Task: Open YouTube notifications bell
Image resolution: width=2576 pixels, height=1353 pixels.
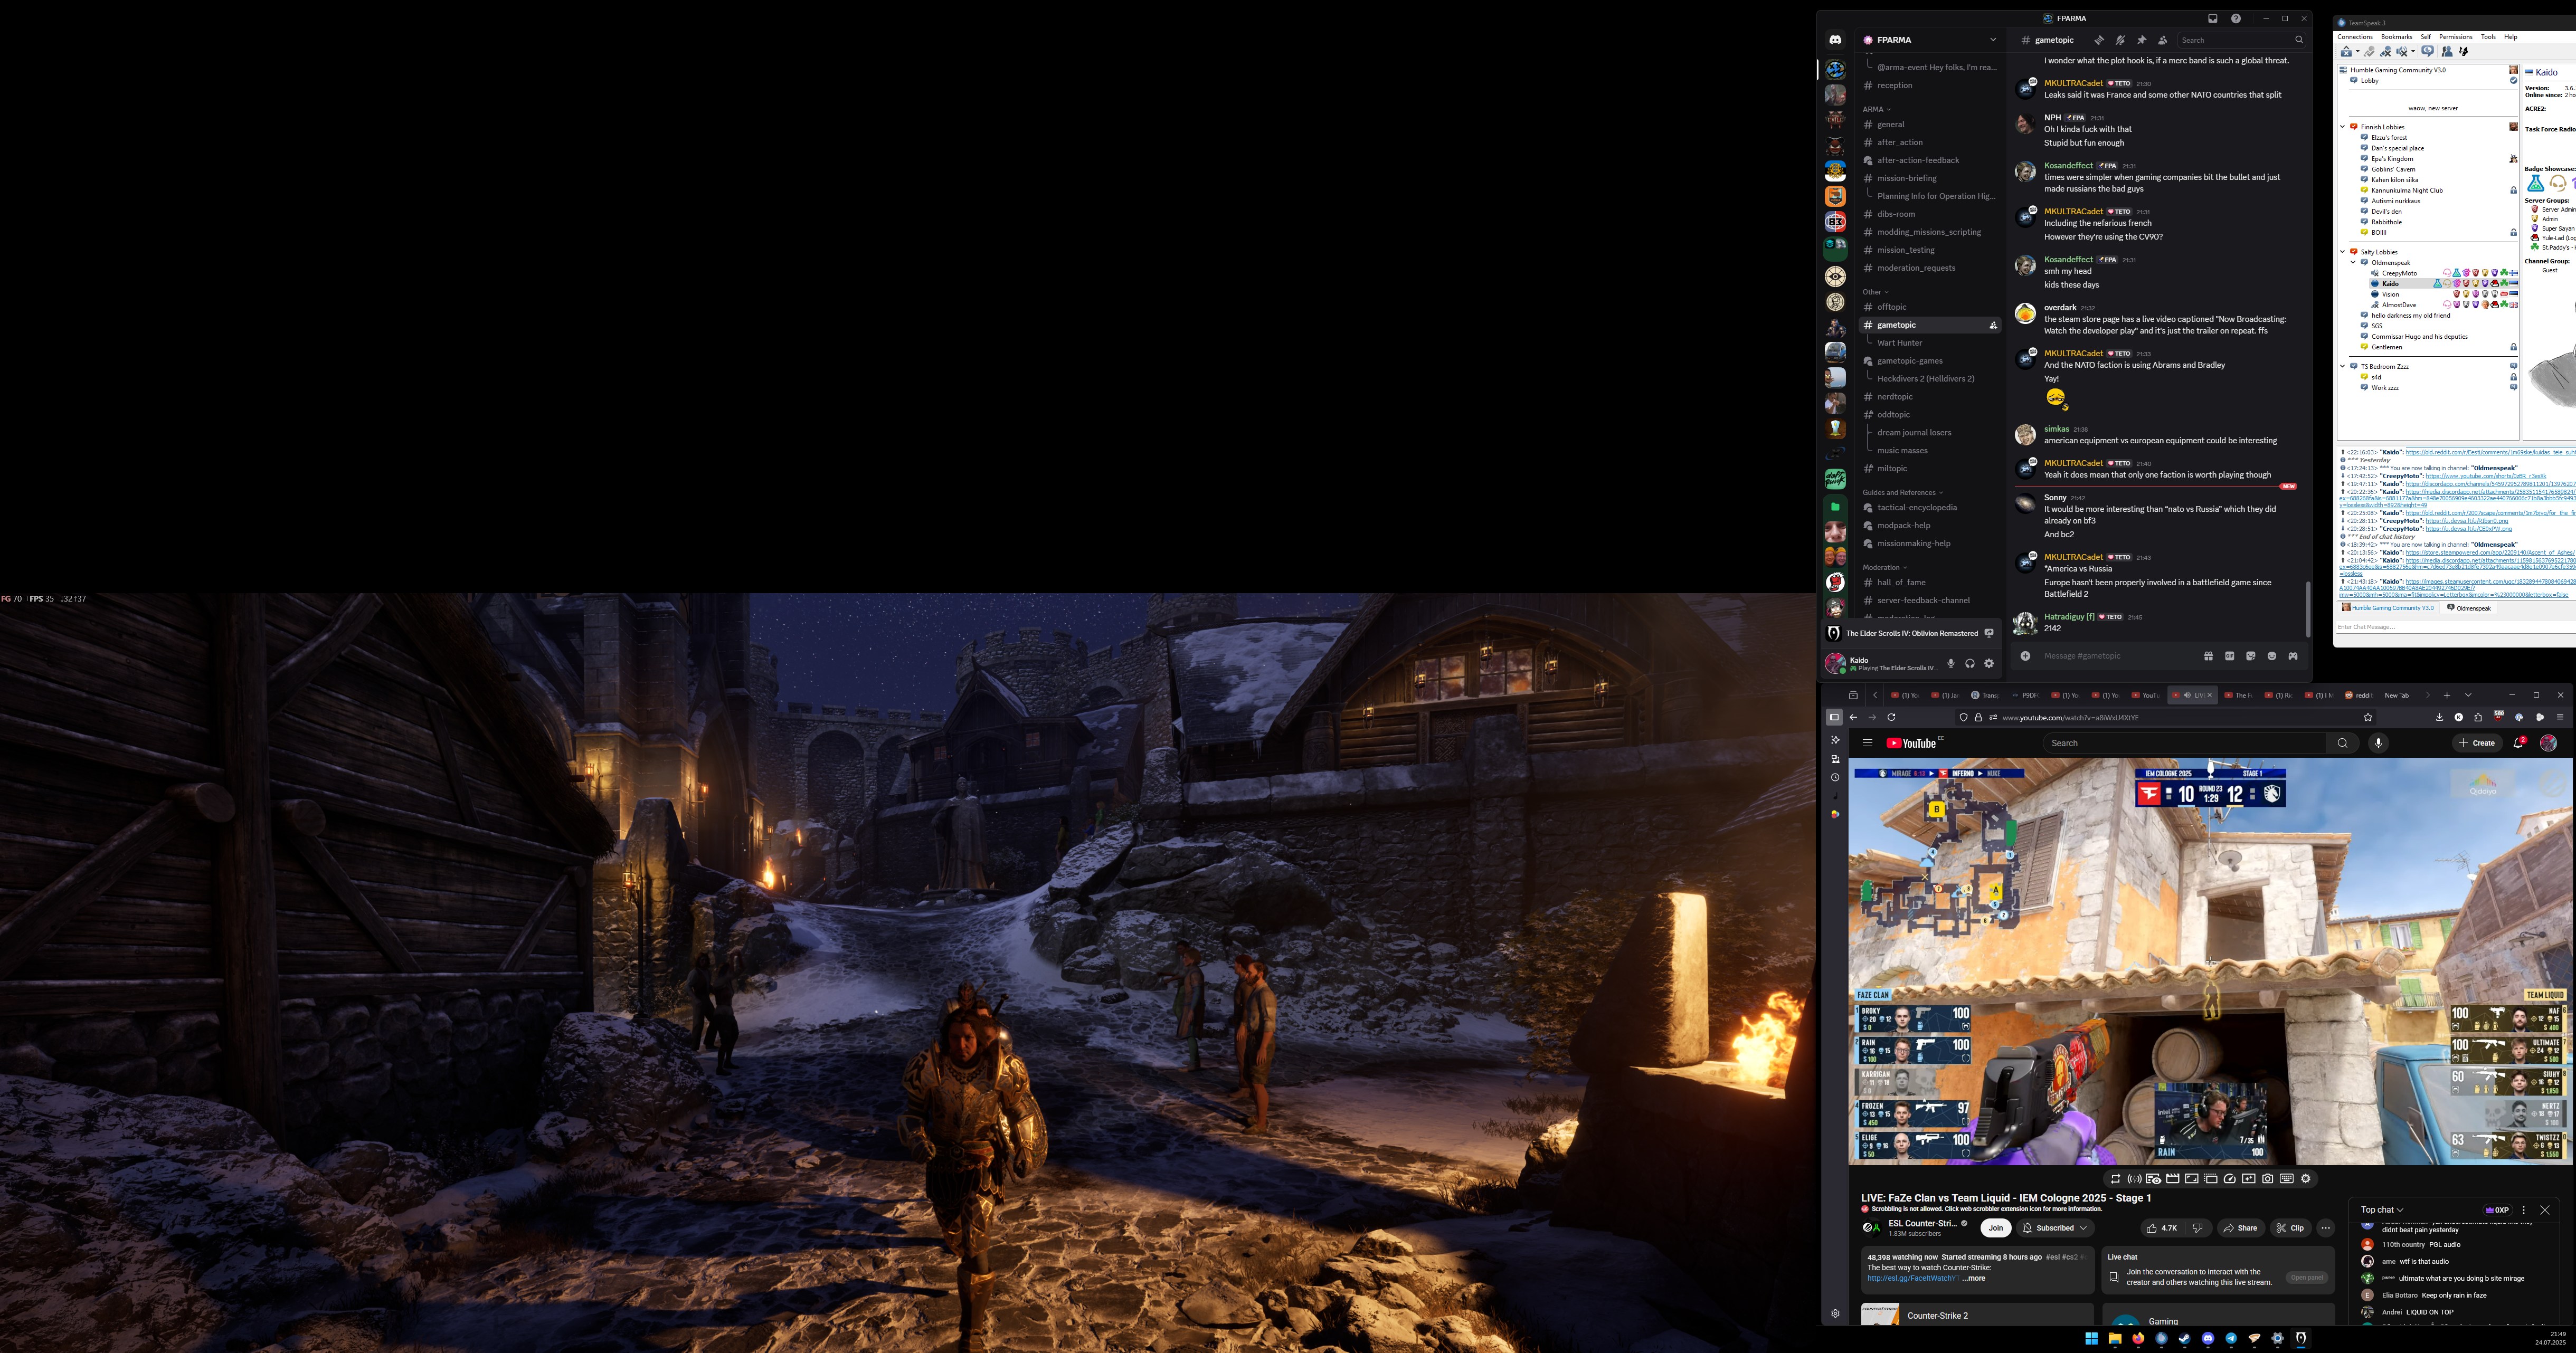Action: [2519, 743]
